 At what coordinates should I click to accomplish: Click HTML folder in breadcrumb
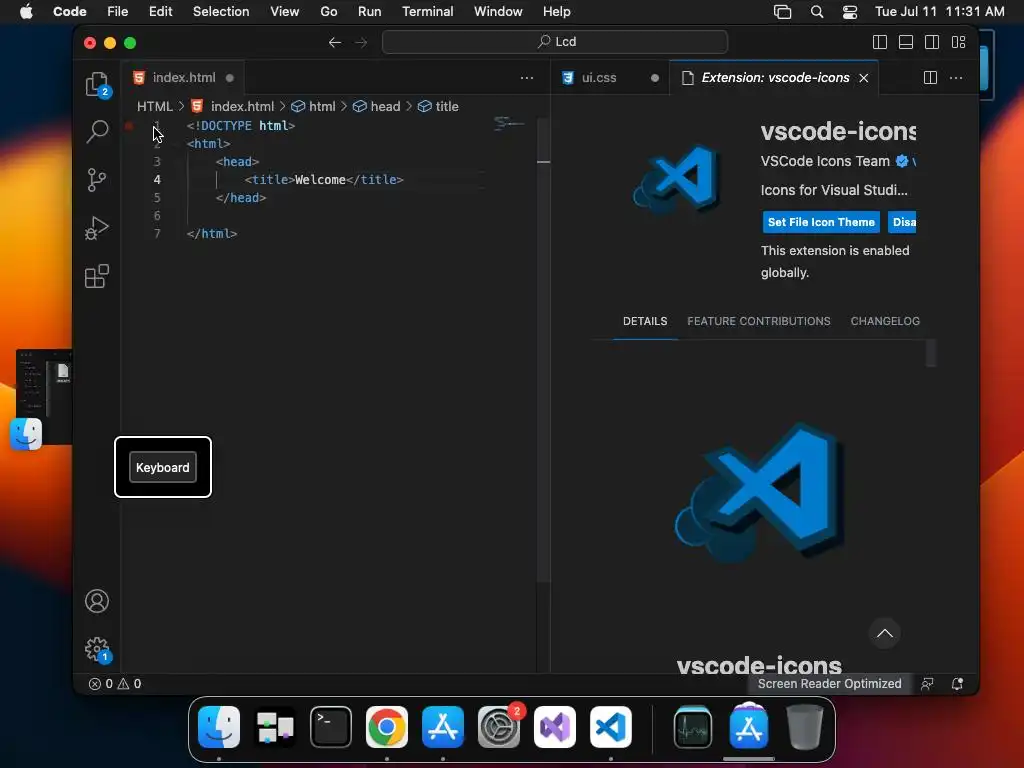155,106
